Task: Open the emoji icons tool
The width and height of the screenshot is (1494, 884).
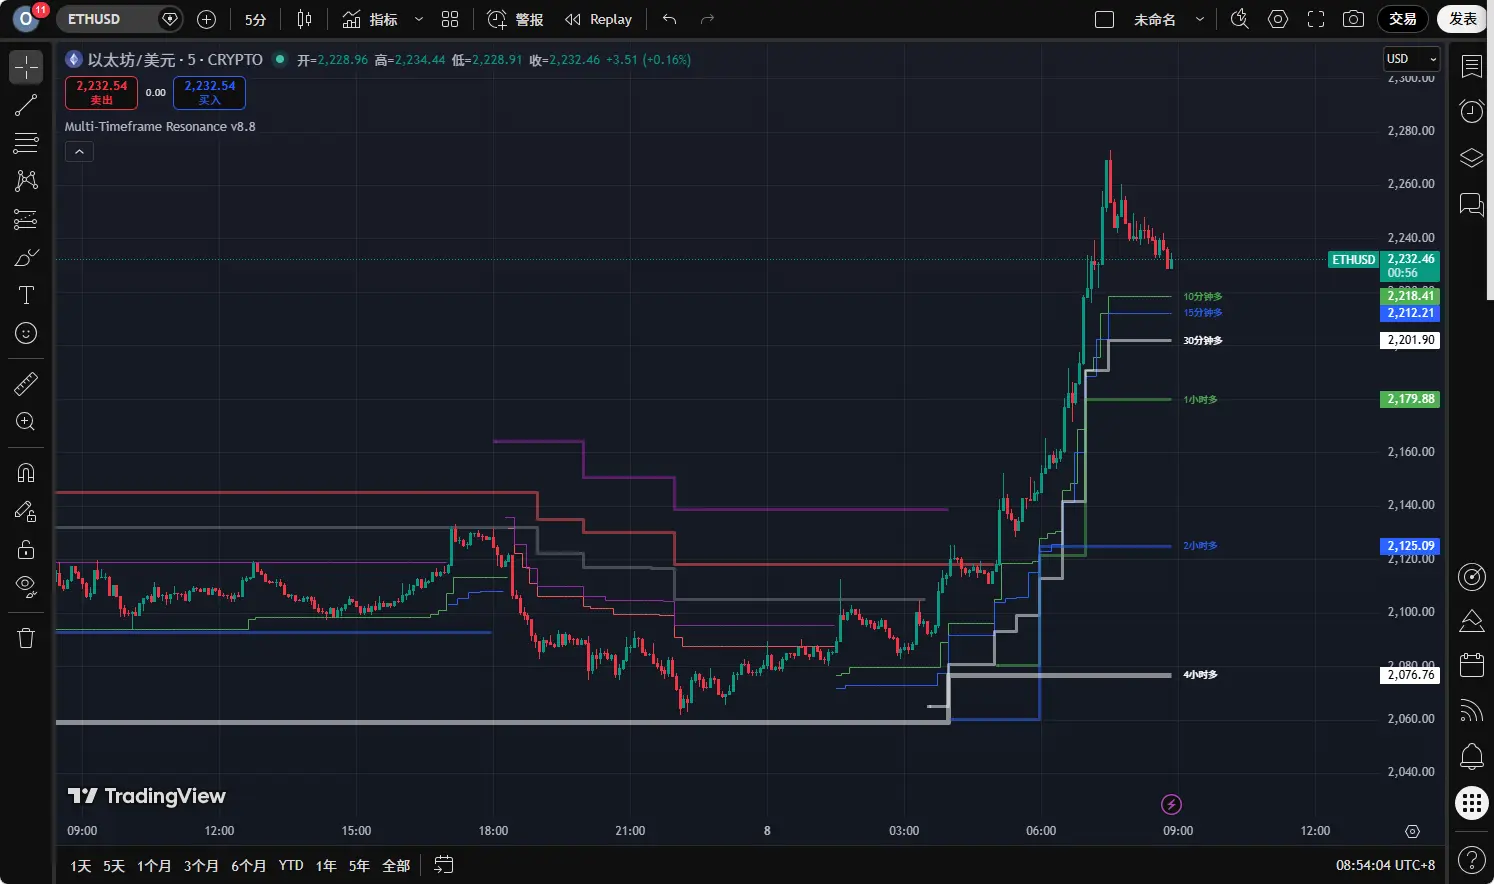Action: 26,333
